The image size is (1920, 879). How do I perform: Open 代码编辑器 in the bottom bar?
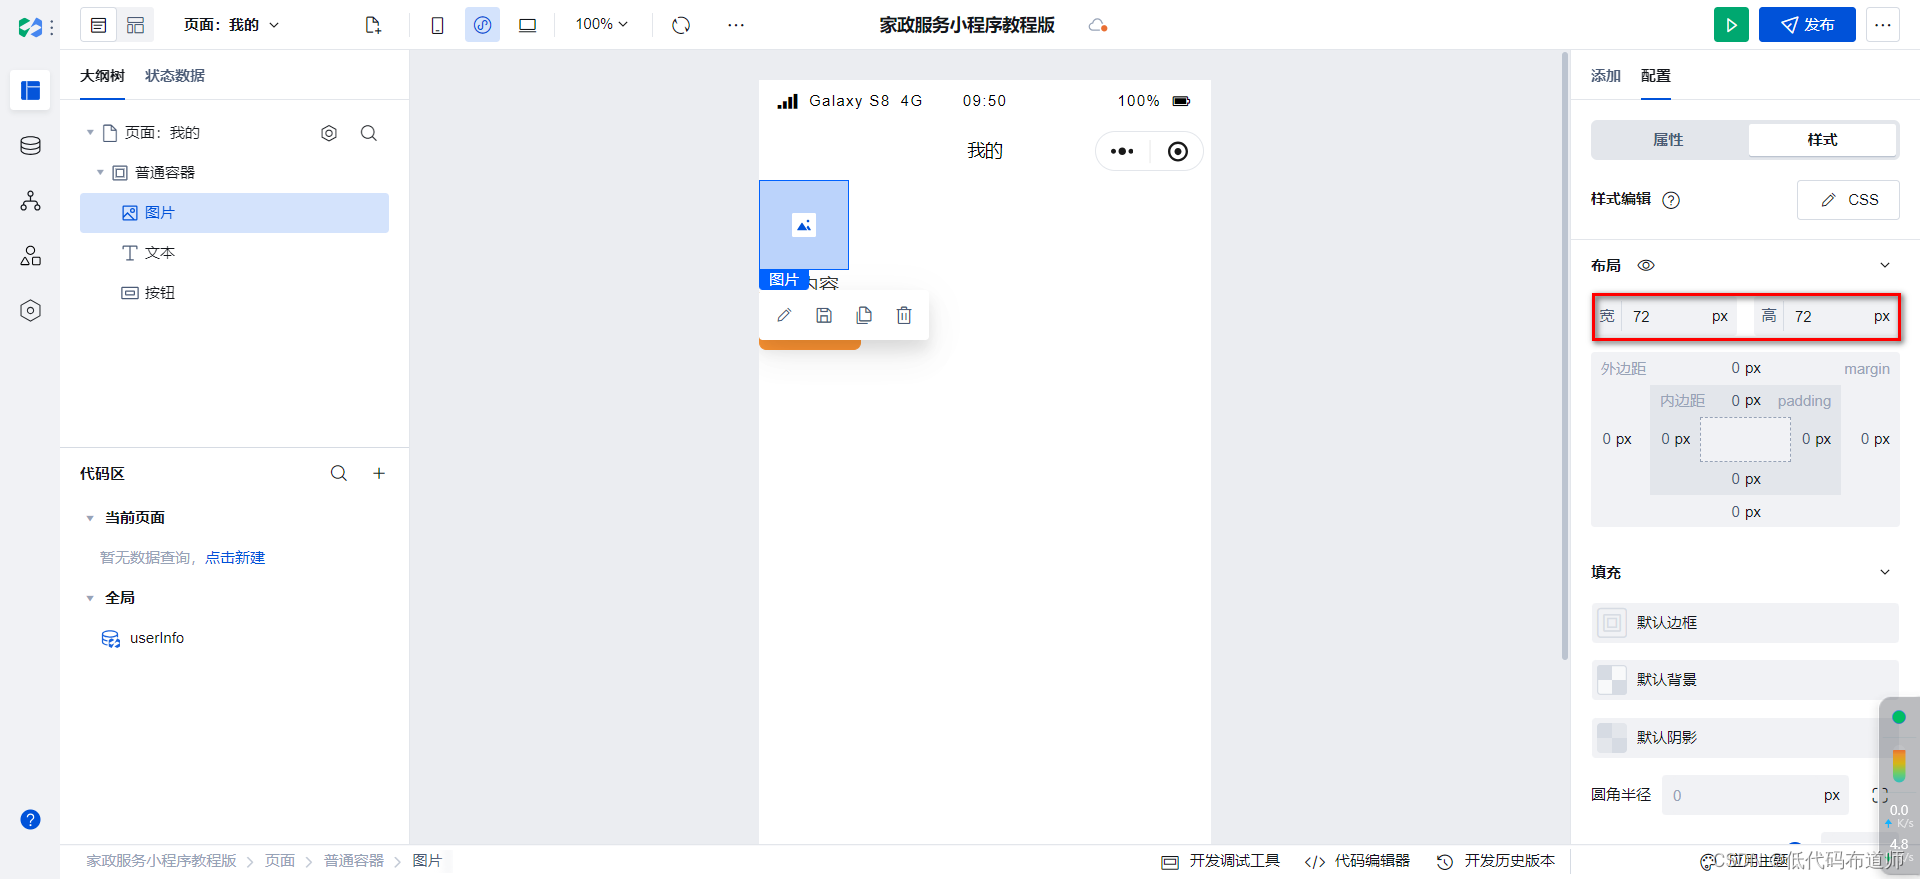1357,861
